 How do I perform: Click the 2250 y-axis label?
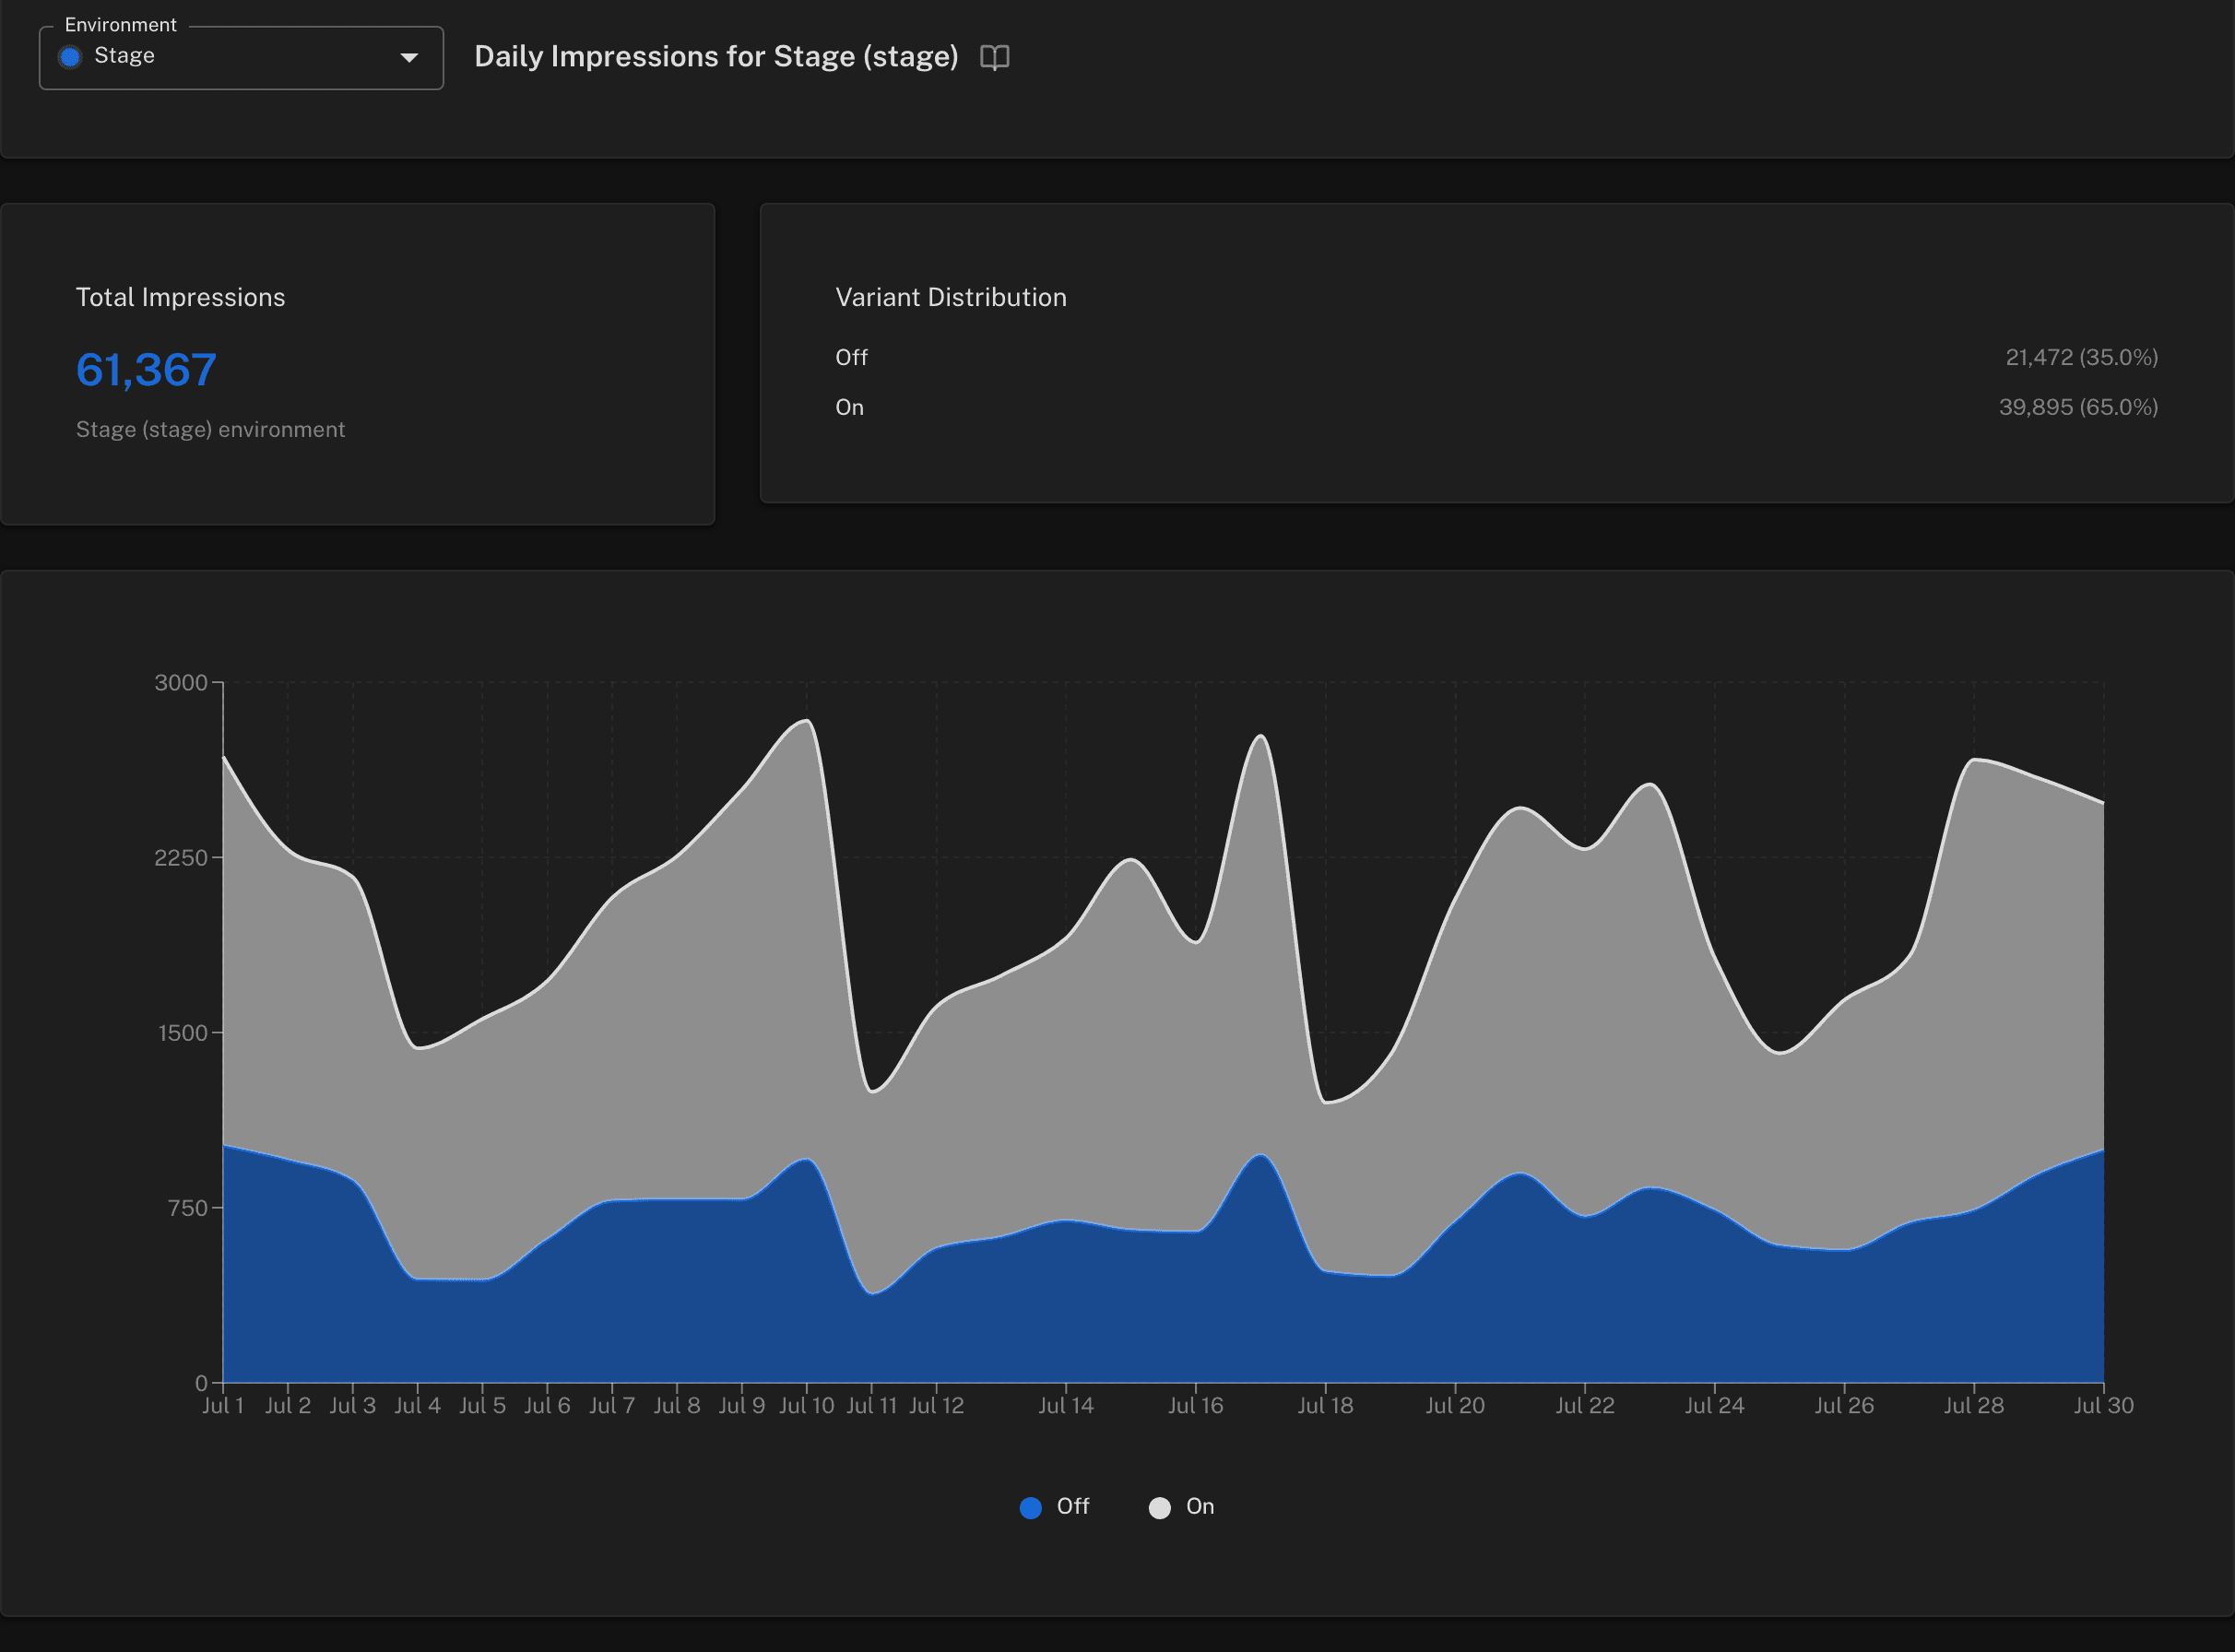pyautogui.click(x=181, y=858)
